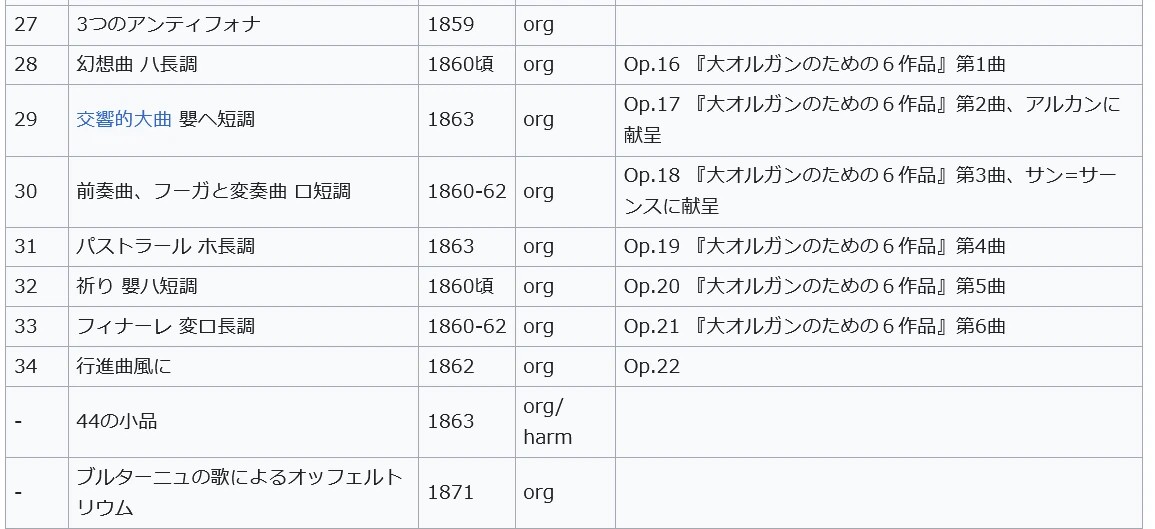
Task: Click the ブルターニュの歌によるオッフェルトリウム title
Action: (x=239, y=492)
